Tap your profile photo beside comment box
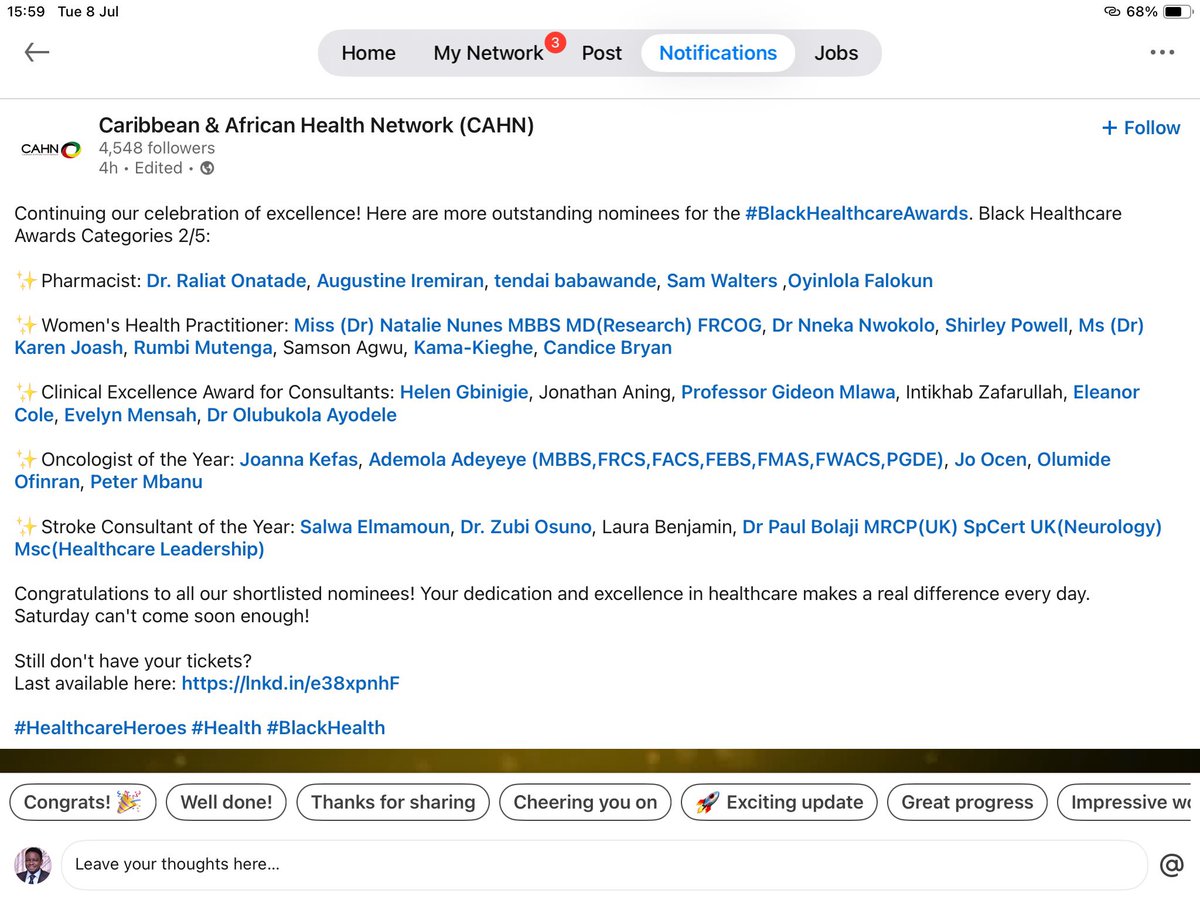The image size is (1200, 900). point(32,865)
